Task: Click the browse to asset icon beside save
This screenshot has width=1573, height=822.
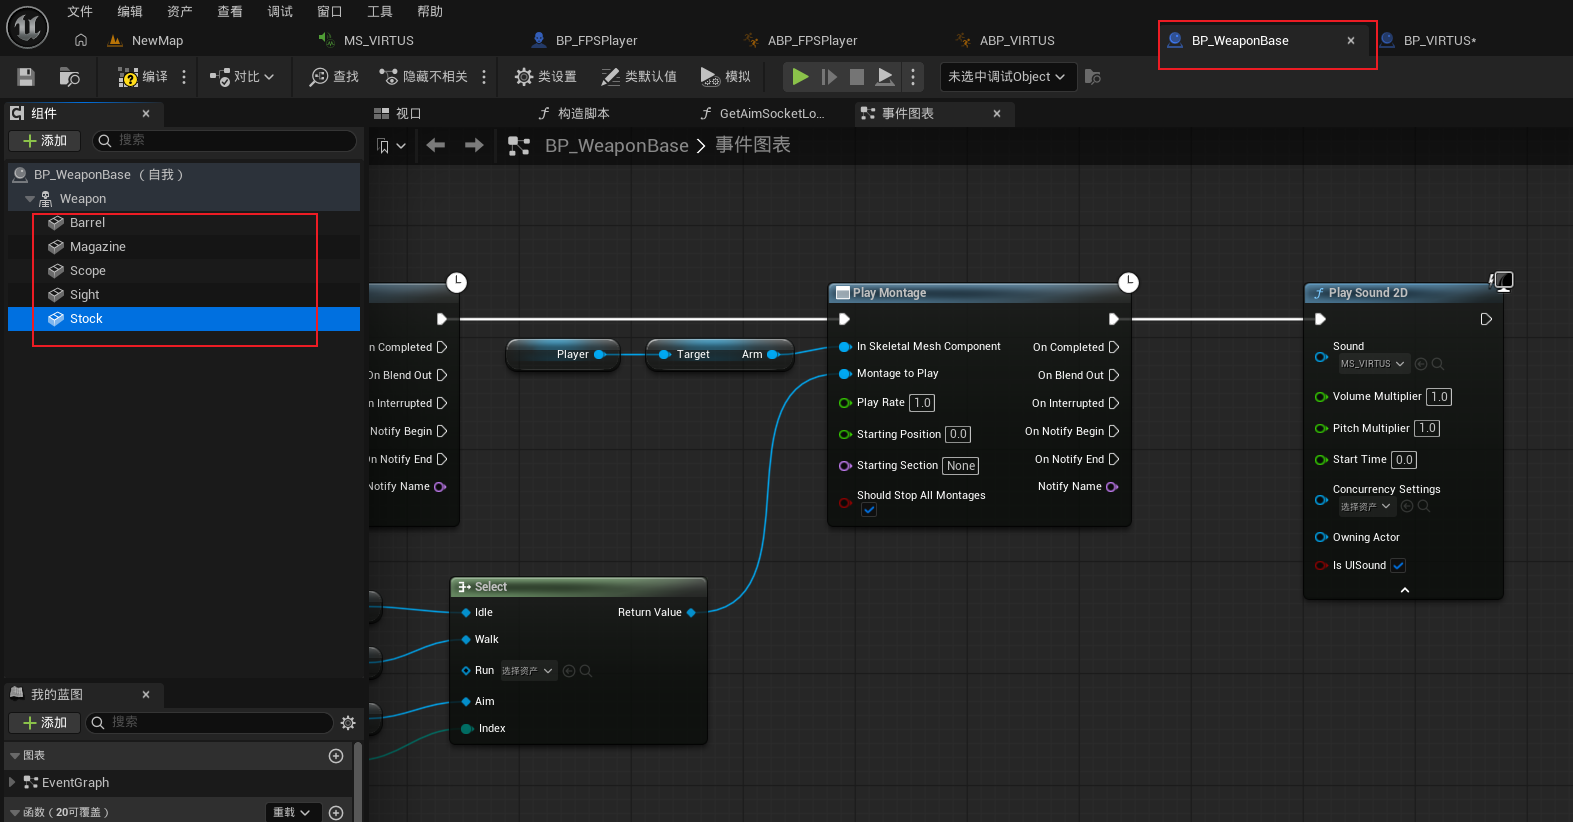Action: (x=69, y=77)
